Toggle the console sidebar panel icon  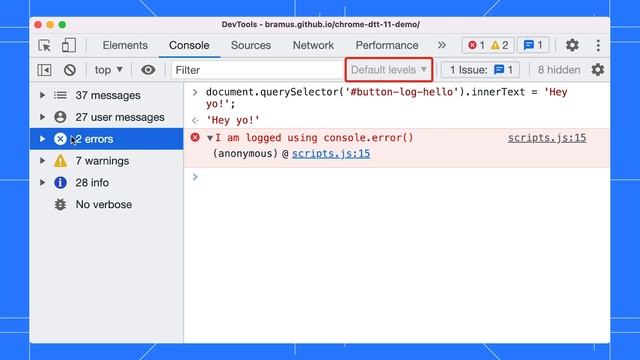44,70
